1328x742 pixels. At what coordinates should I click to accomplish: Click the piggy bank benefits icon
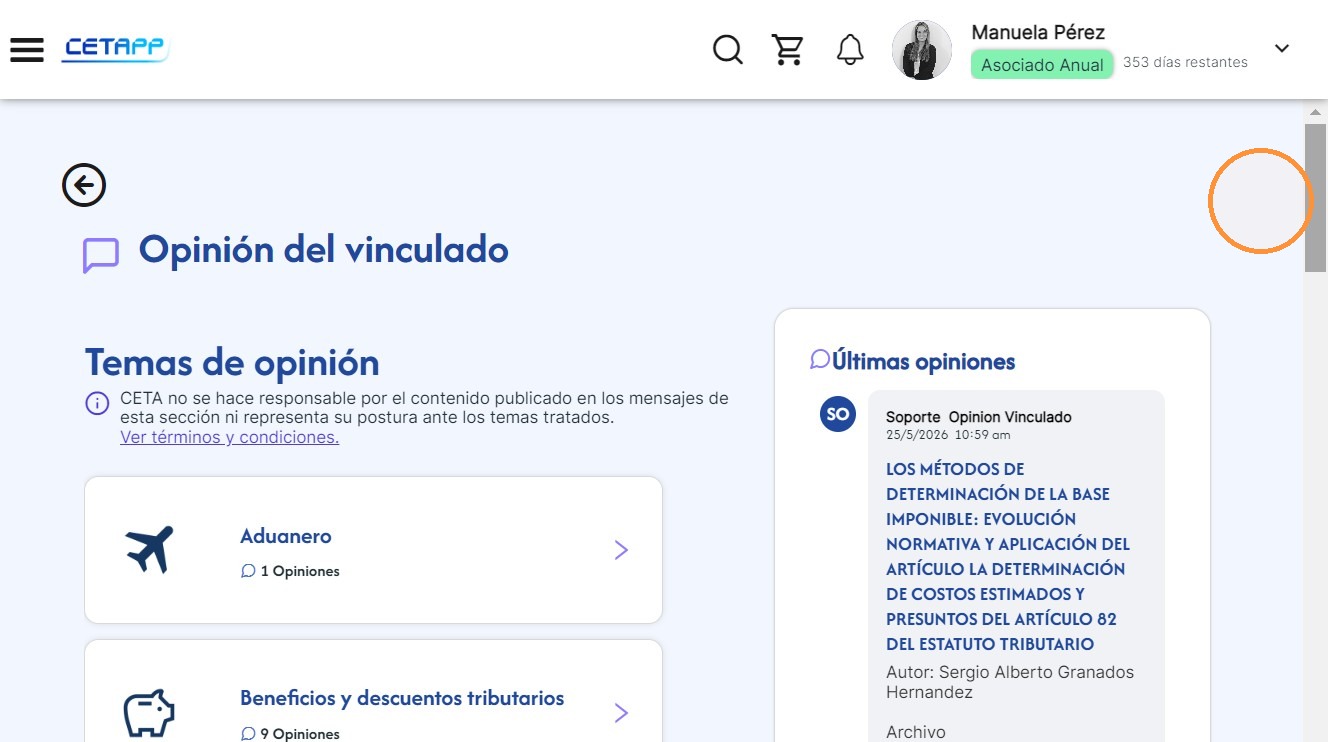pos(149,713)
